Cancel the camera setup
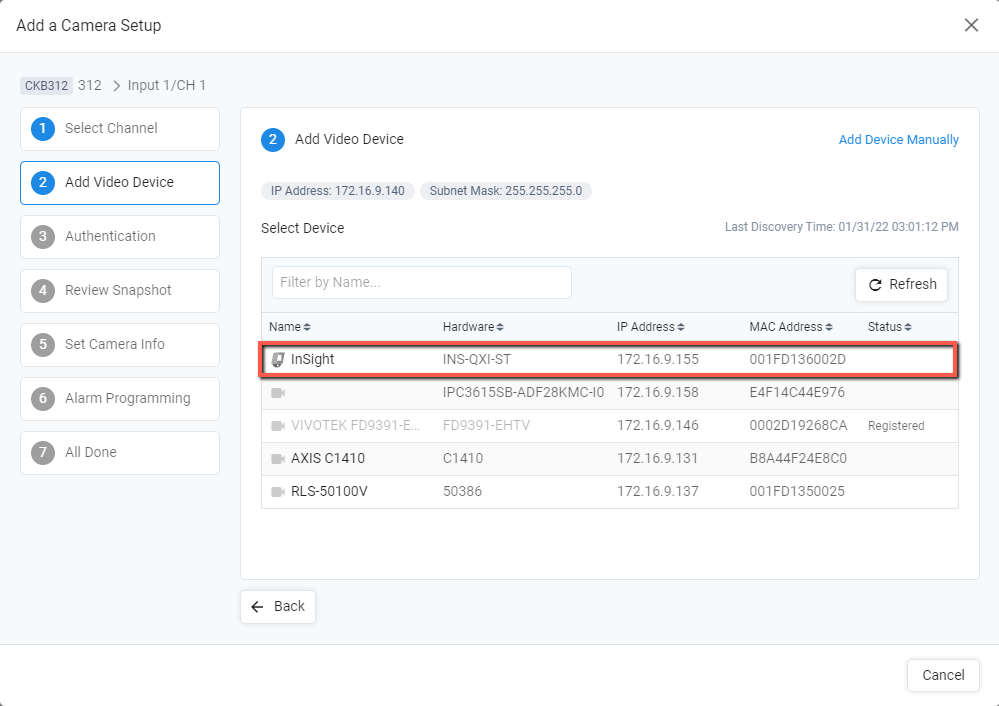 tap(943, 675)
